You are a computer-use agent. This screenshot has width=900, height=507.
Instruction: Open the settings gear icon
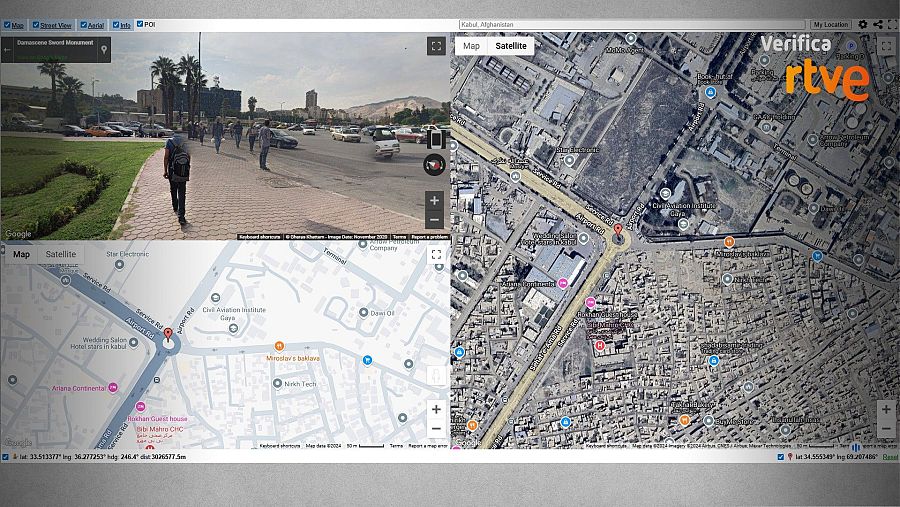coord(863,25)
